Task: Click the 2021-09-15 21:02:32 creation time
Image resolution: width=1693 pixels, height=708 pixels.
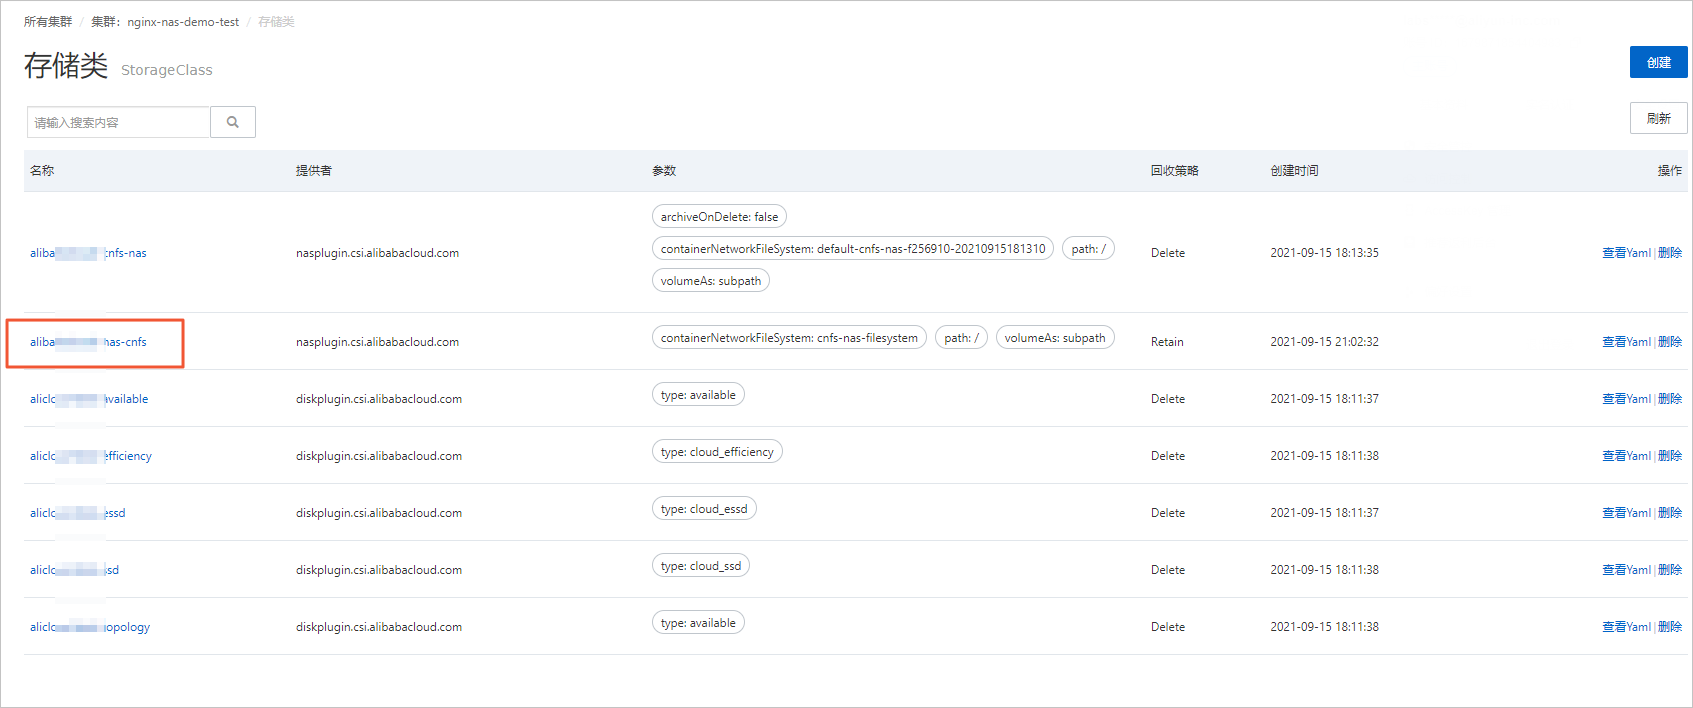Action: click(1325, 342)
